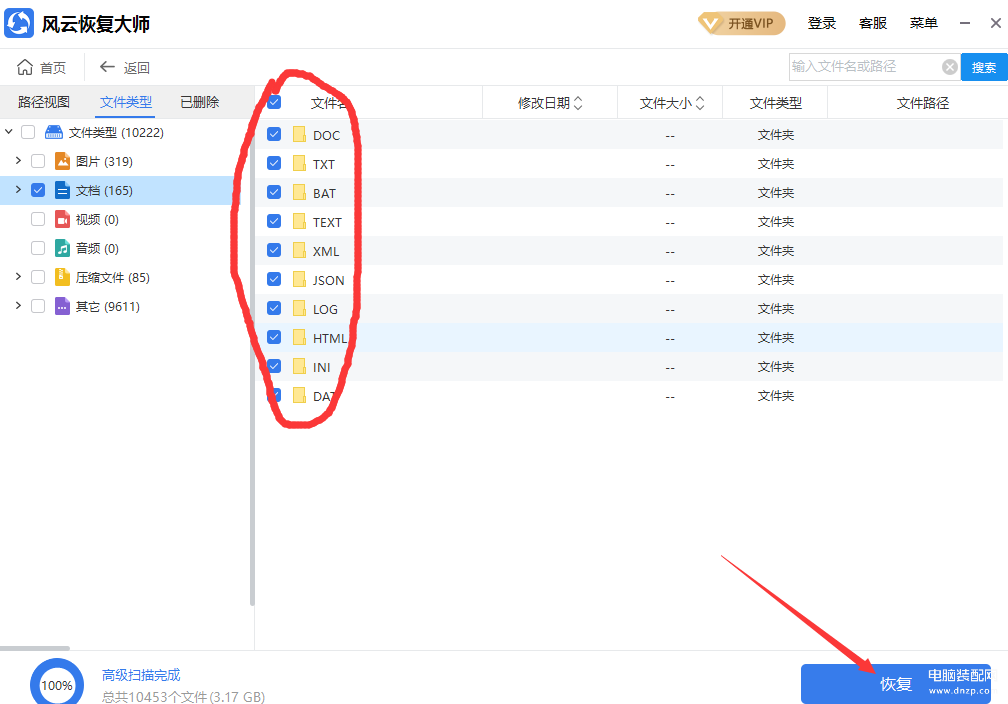Click the XML folder icon
1008x704 pixels.
[x=299, y=250]
